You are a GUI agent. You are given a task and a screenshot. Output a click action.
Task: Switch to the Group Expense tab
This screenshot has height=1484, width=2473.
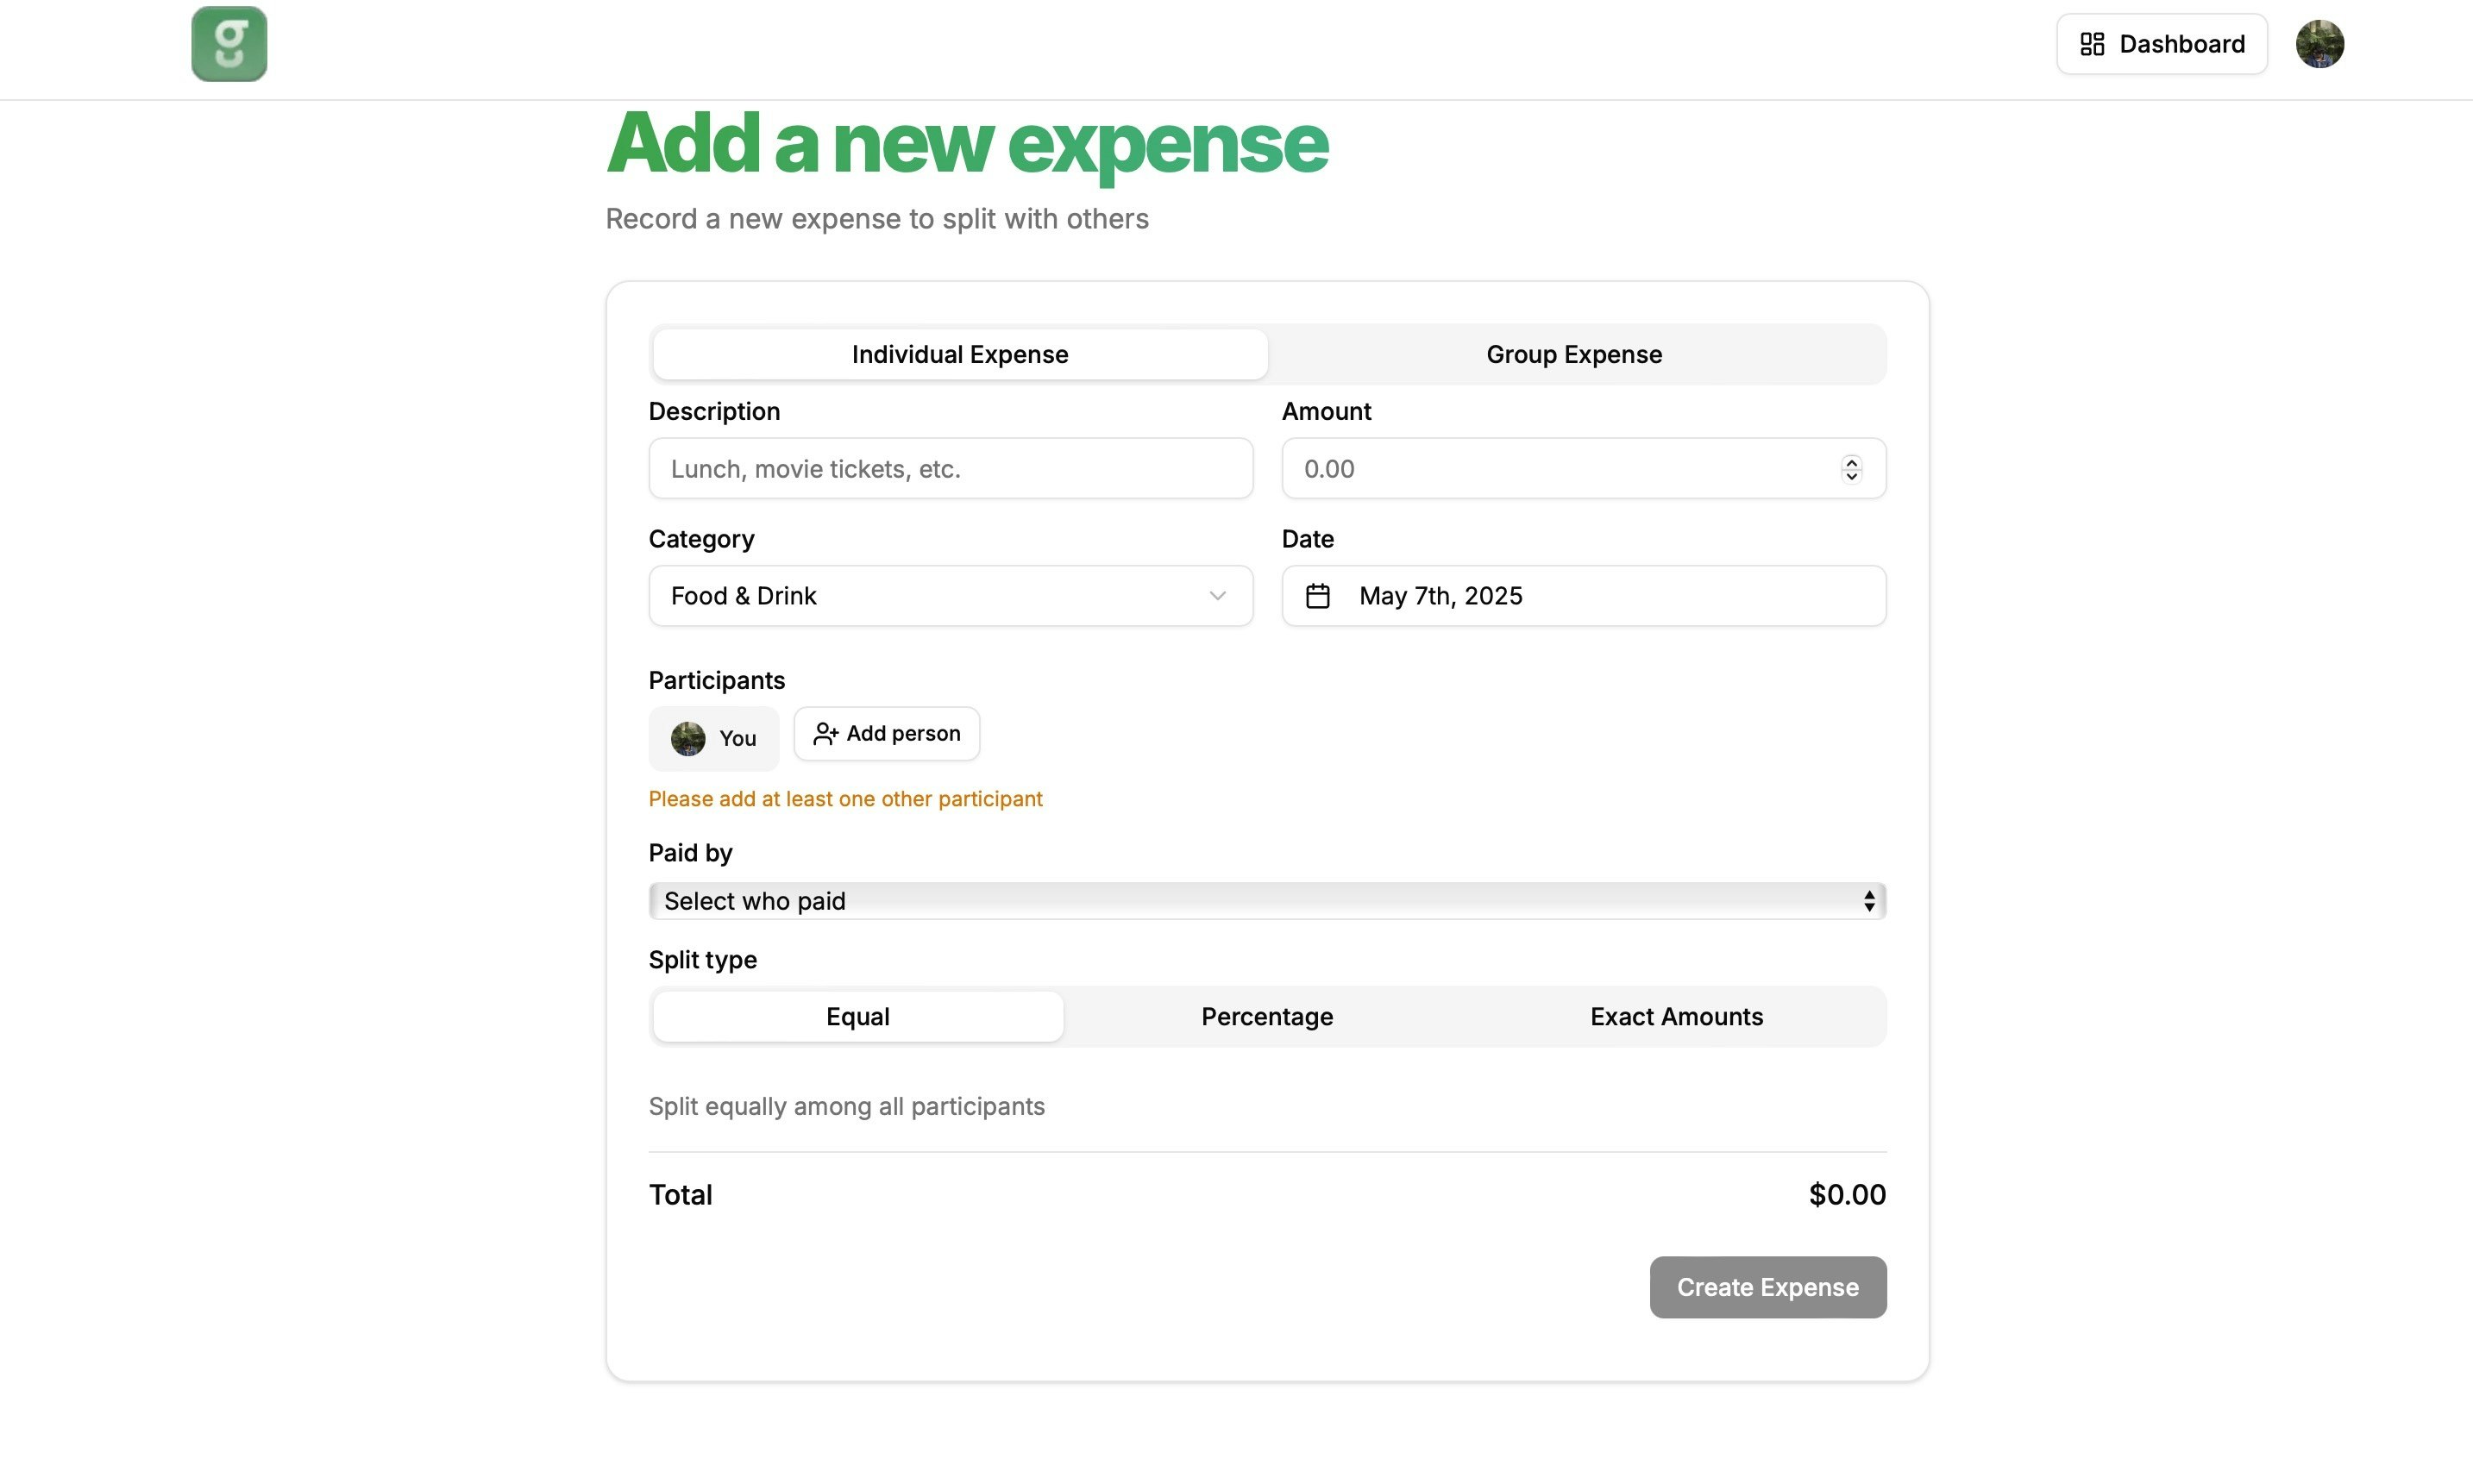pyautogui.click(x=1574, y=355)
